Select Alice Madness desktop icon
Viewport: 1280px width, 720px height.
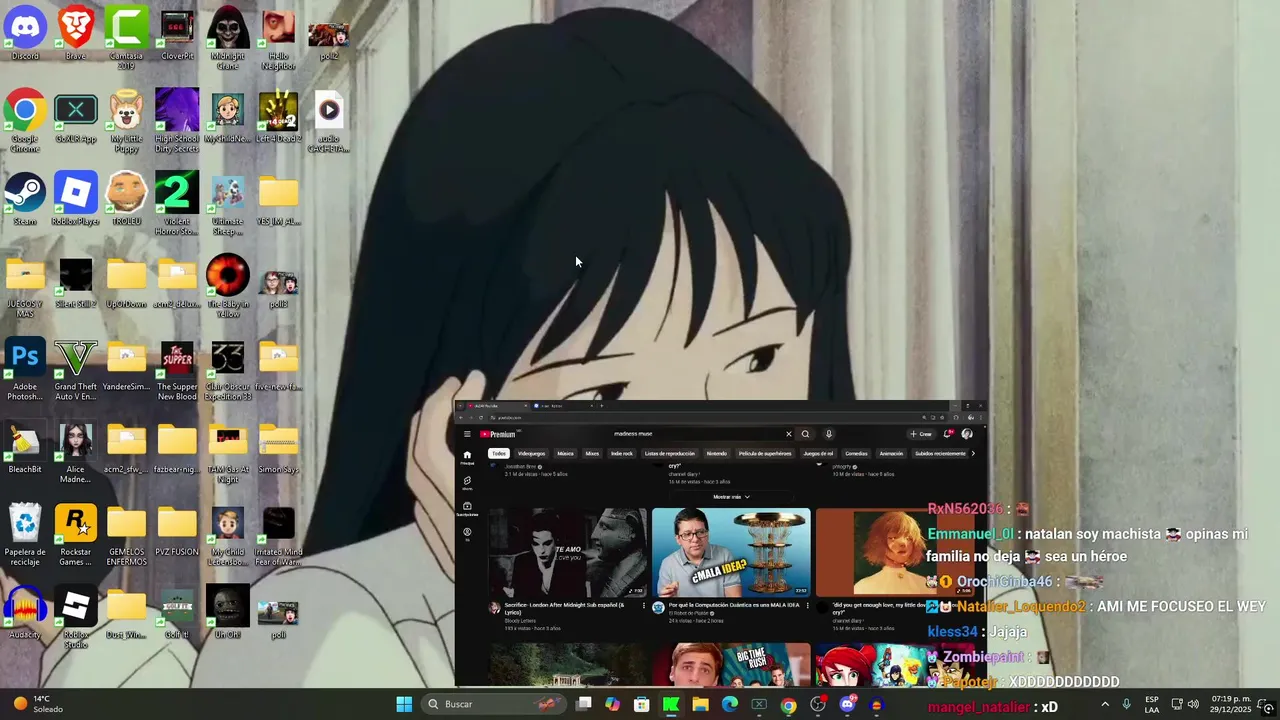[76, 453]
